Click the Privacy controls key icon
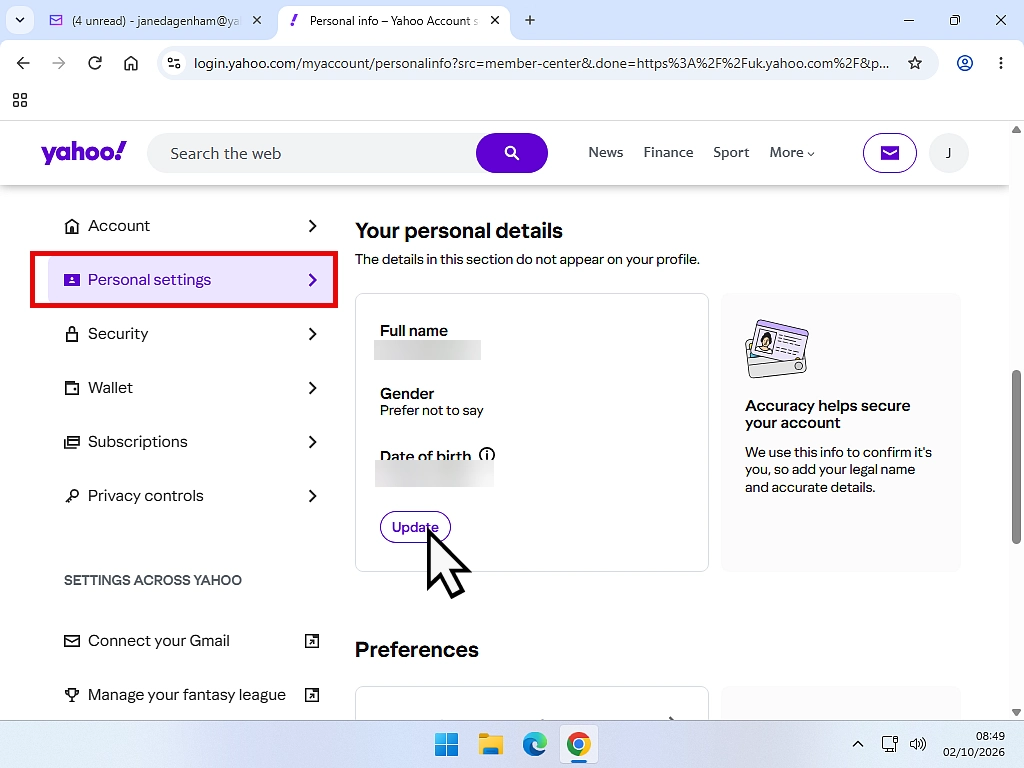 click(72, 496)
